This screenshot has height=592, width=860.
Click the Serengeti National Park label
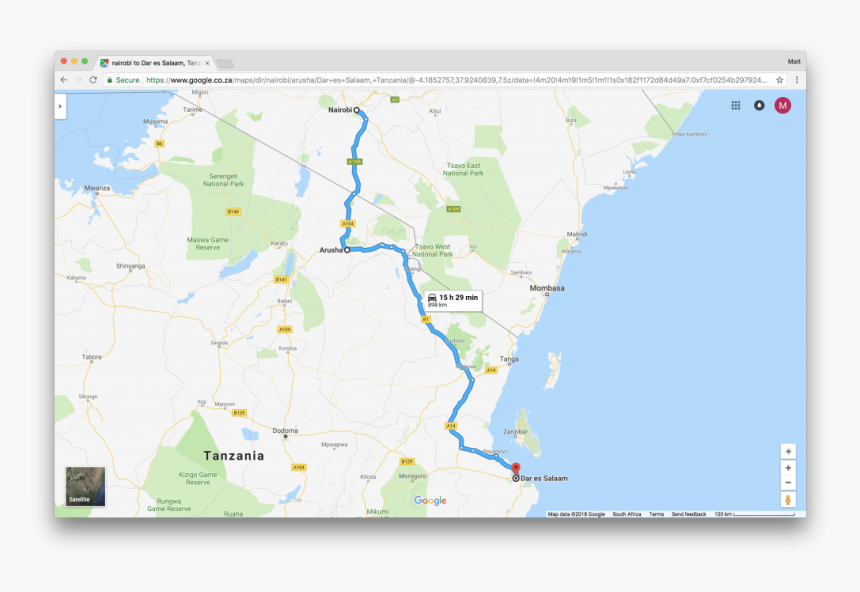(223, 180)
